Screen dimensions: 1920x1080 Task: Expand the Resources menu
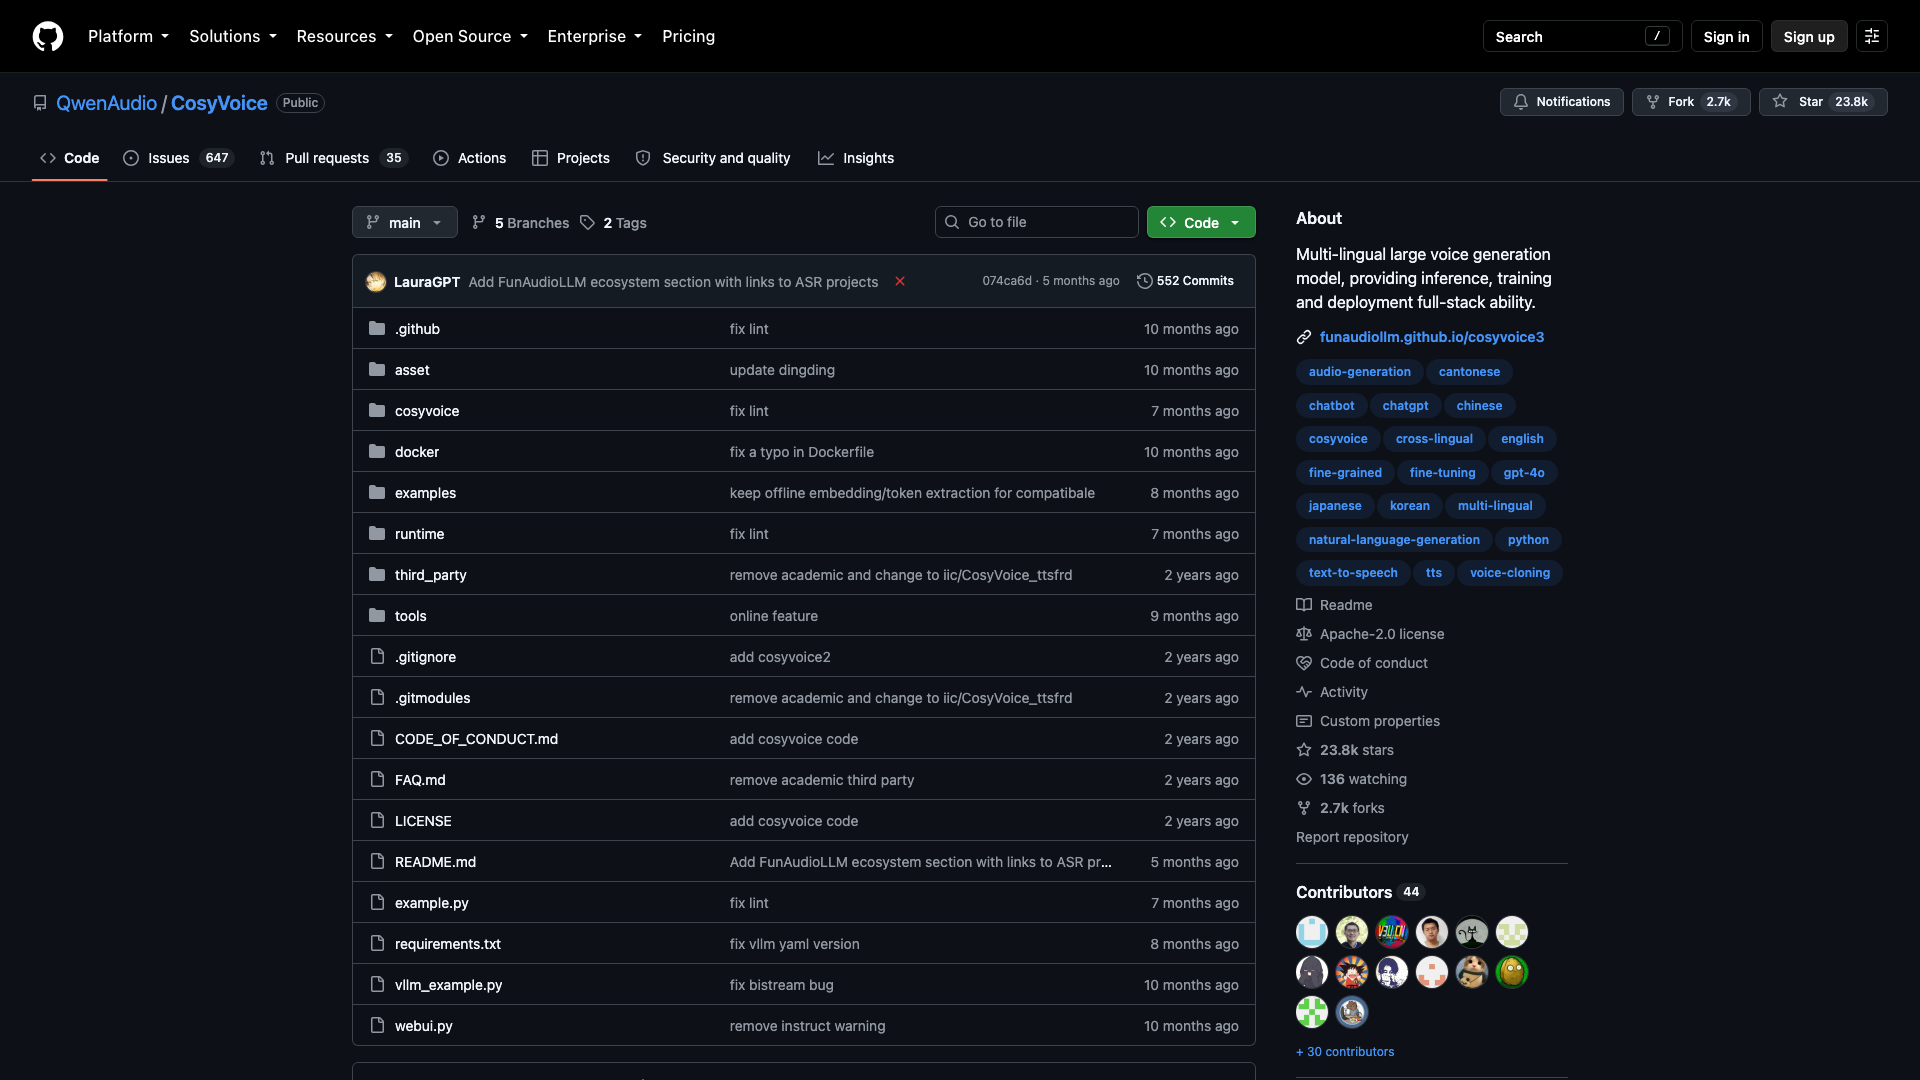coord(344,36)
